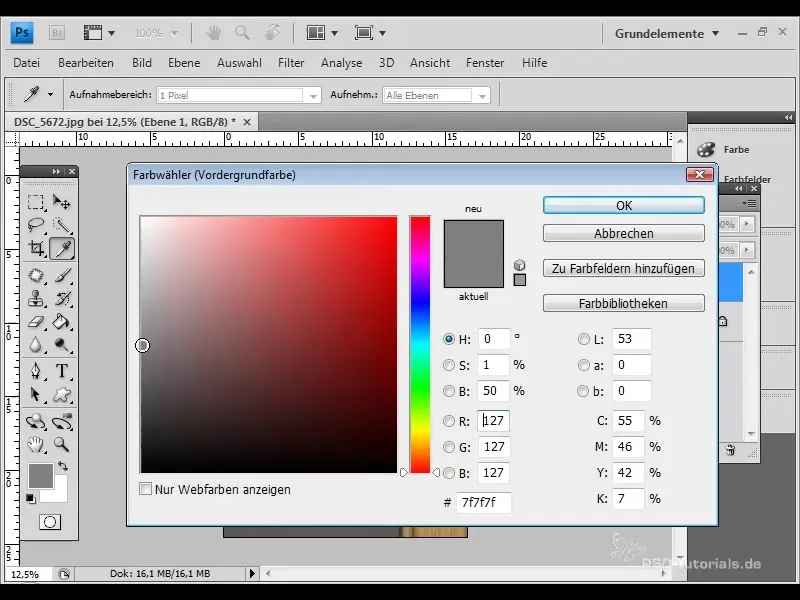800x600 pixels.
Task: Click the Abbrechen button
Action: pos(623,233)
